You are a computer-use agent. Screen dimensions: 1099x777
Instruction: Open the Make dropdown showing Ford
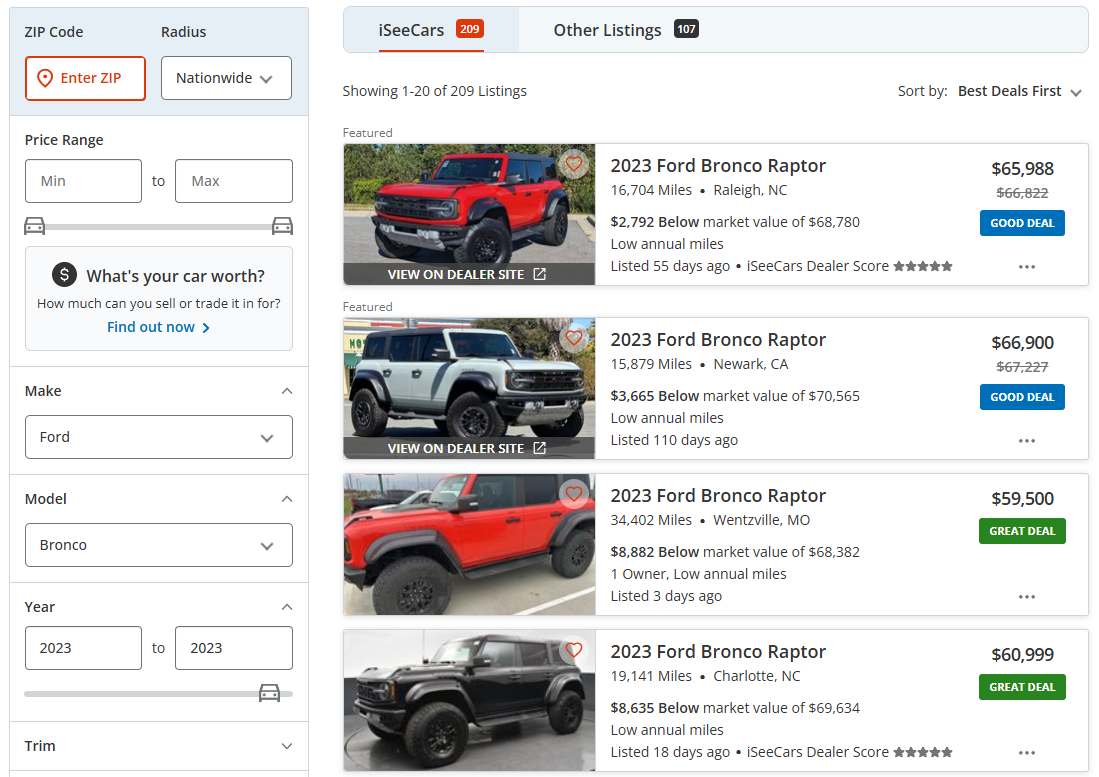[159, 437]
